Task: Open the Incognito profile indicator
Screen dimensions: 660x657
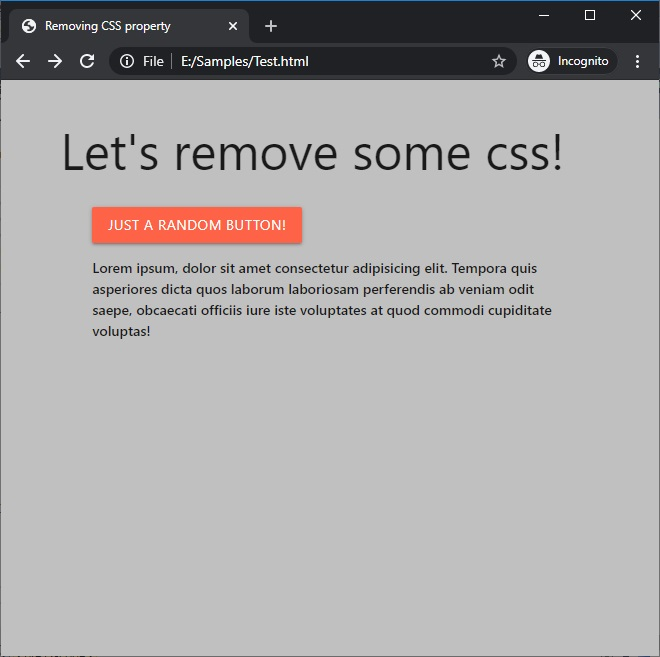Action: (572, 61)
